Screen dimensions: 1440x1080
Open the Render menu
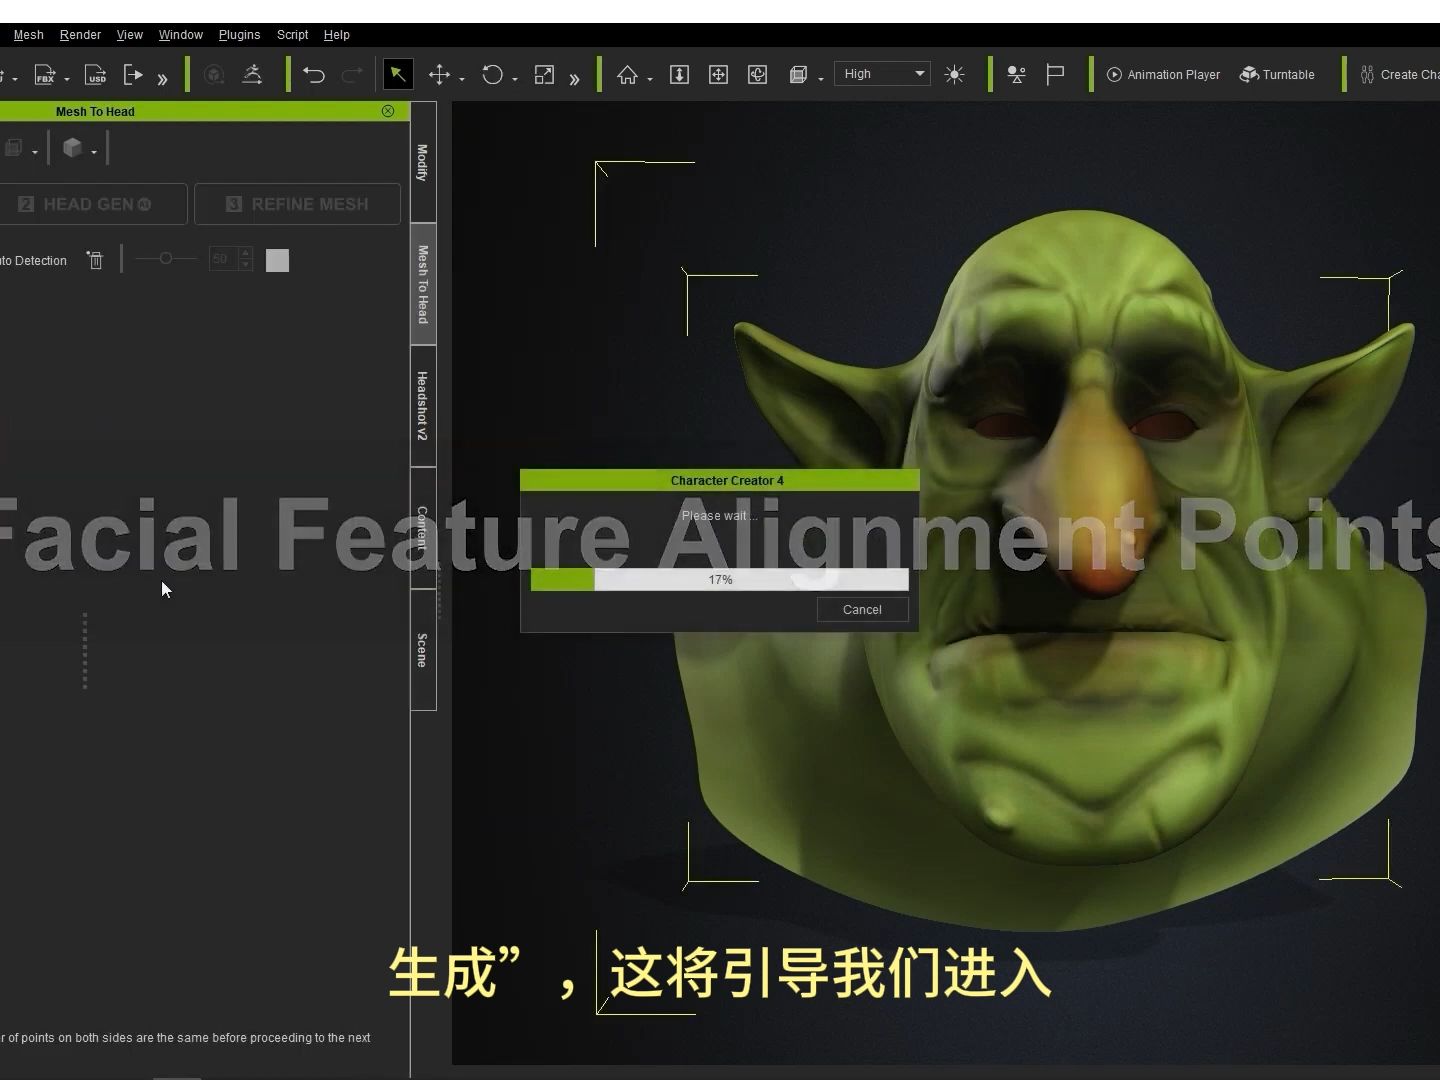pos(80,35)
